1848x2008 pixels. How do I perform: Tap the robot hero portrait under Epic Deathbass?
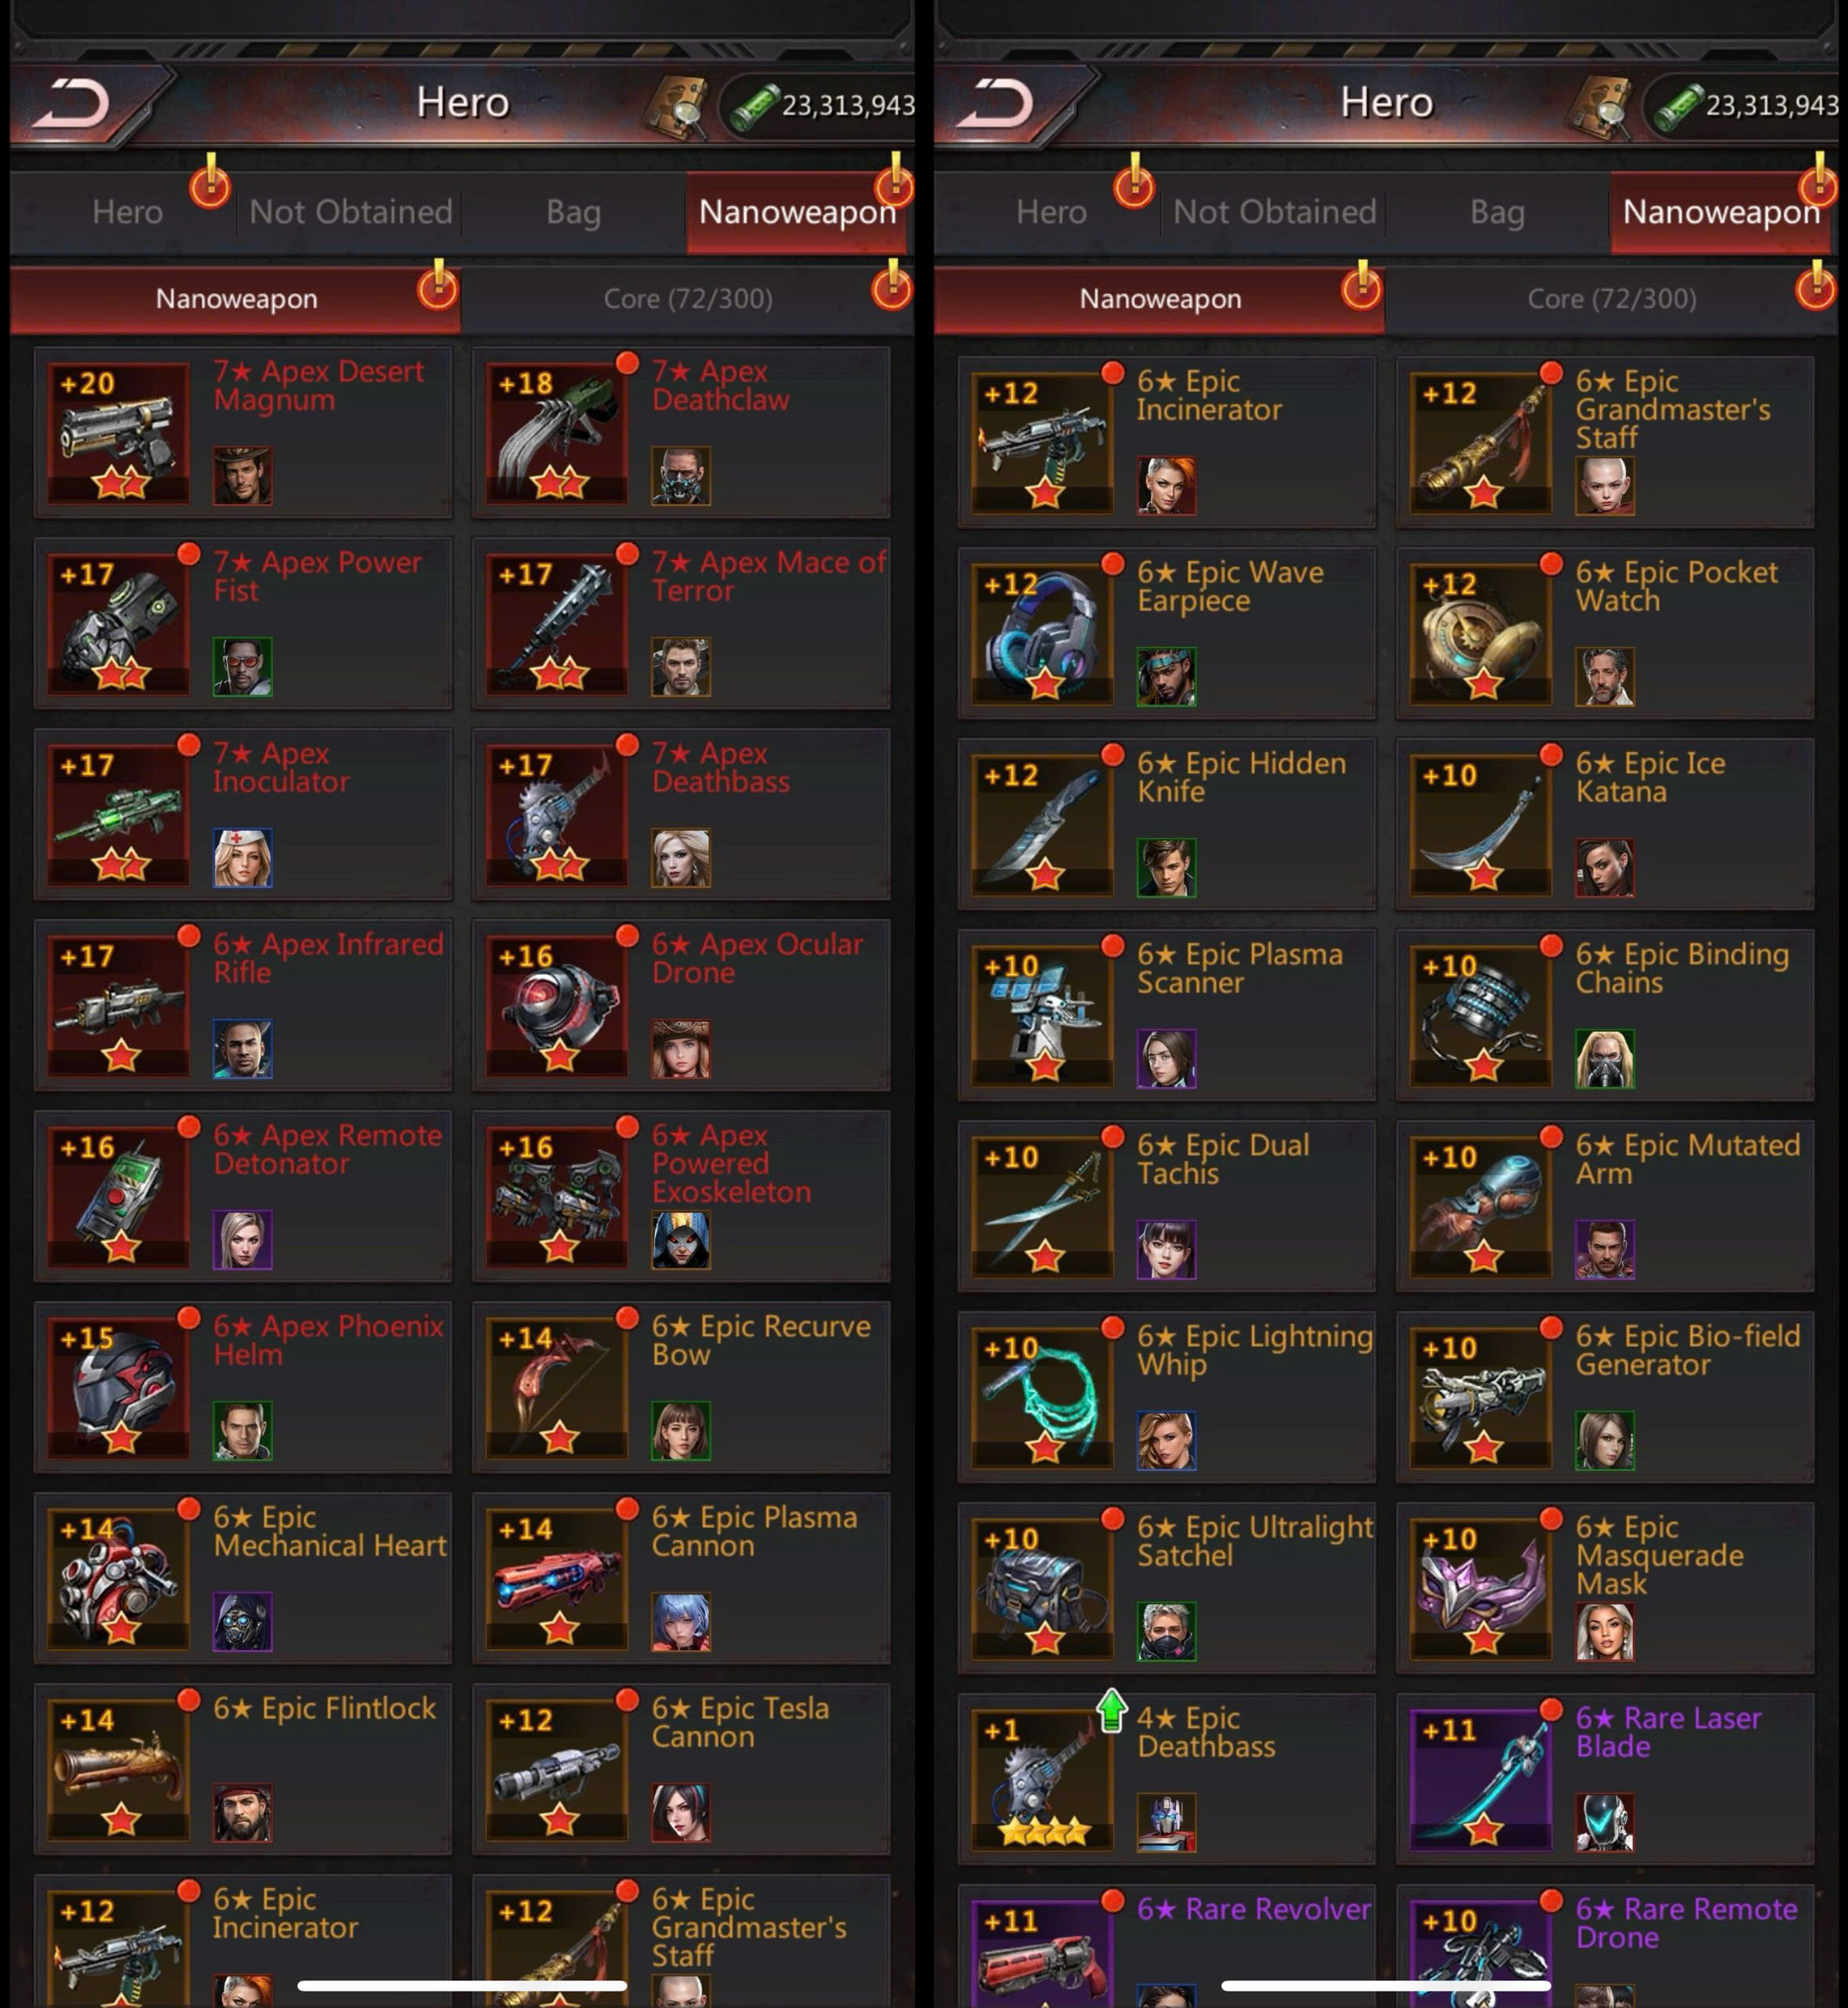pyautogui.click(x=1166, y=1822)
